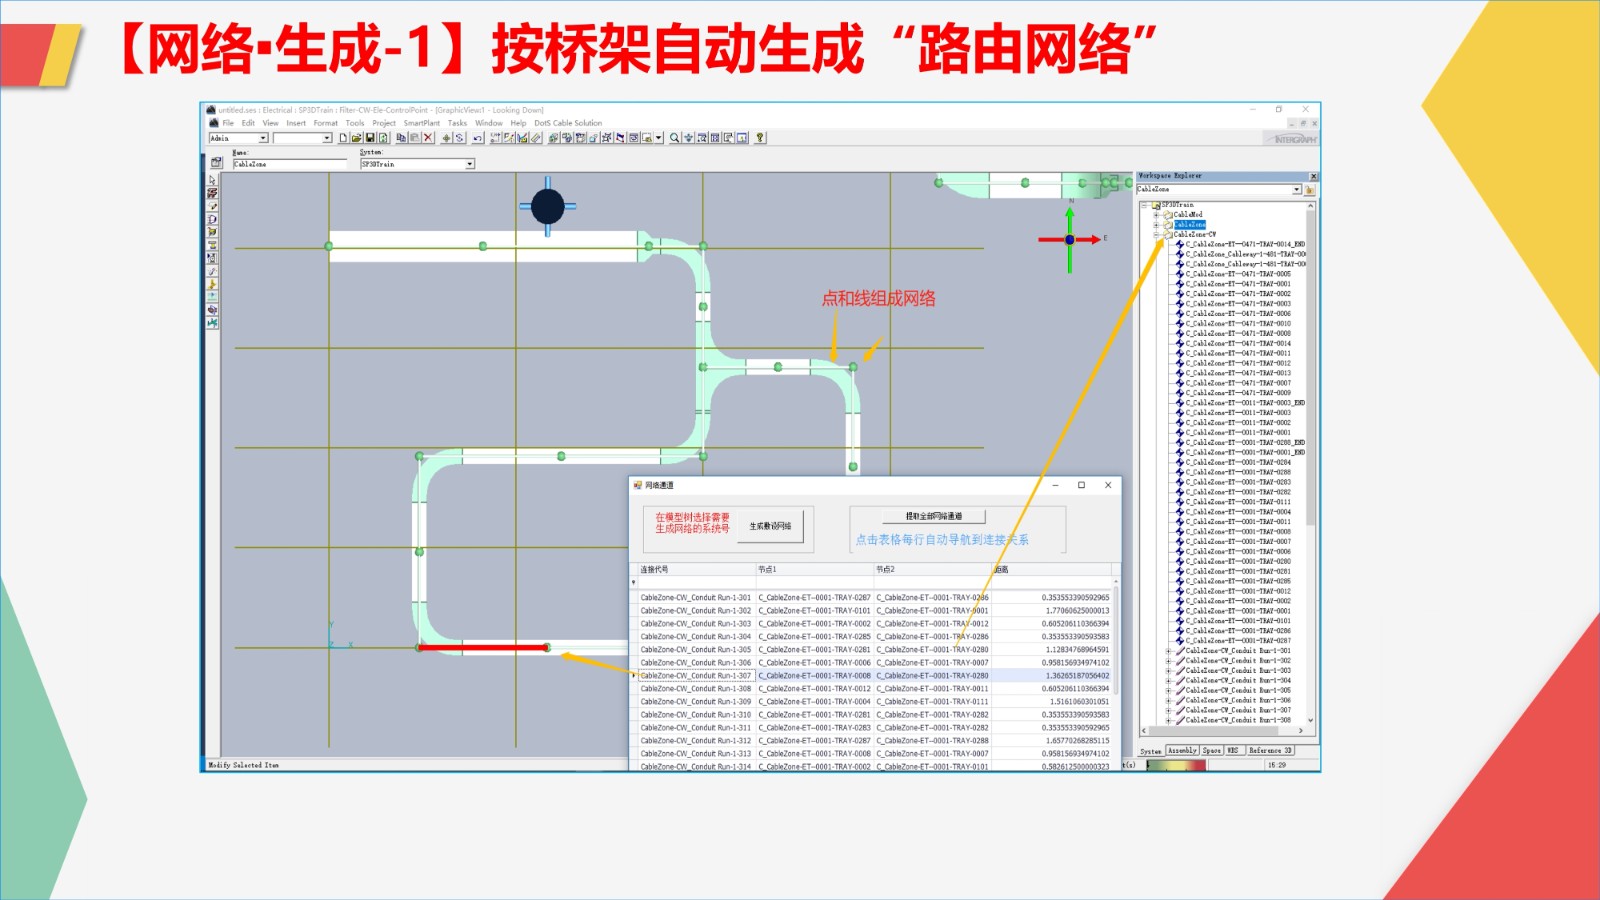Screen dimensions: 1600x900
Task: Open Workspace Explorer CableZone filter dropdown
Action: 1296,189
